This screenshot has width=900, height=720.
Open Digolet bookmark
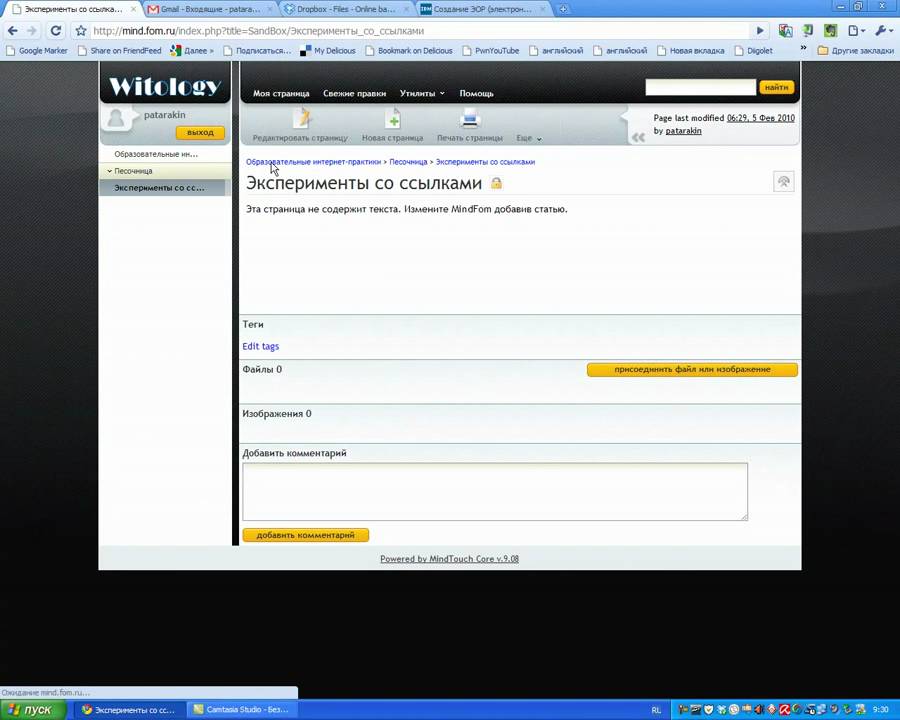coord(754,51)
